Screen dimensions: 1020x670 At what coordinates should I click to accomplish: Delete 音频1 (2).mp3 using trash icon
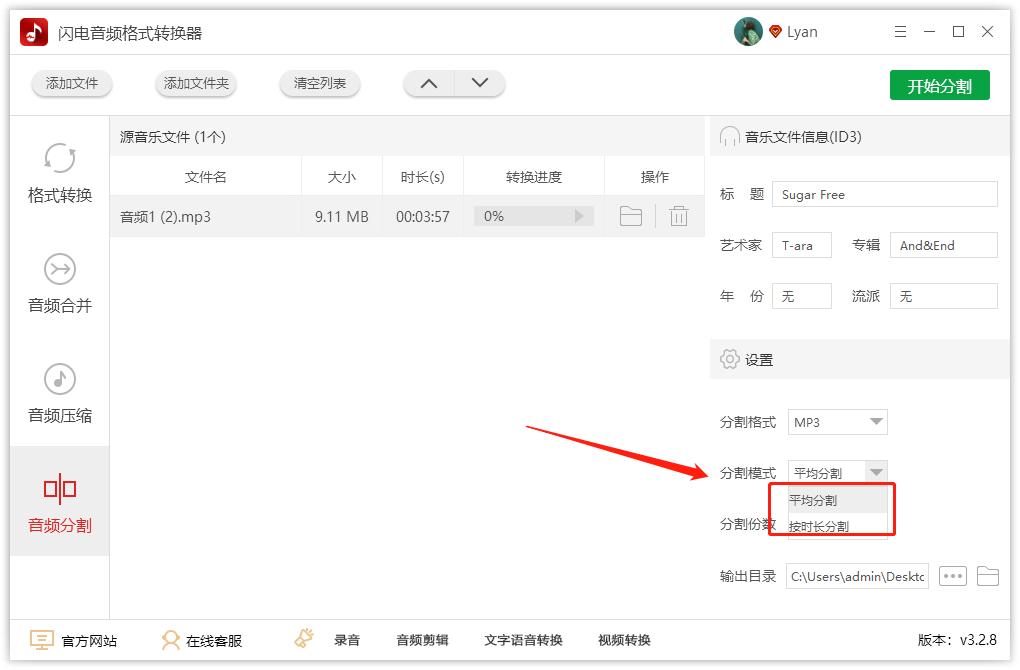679,215
